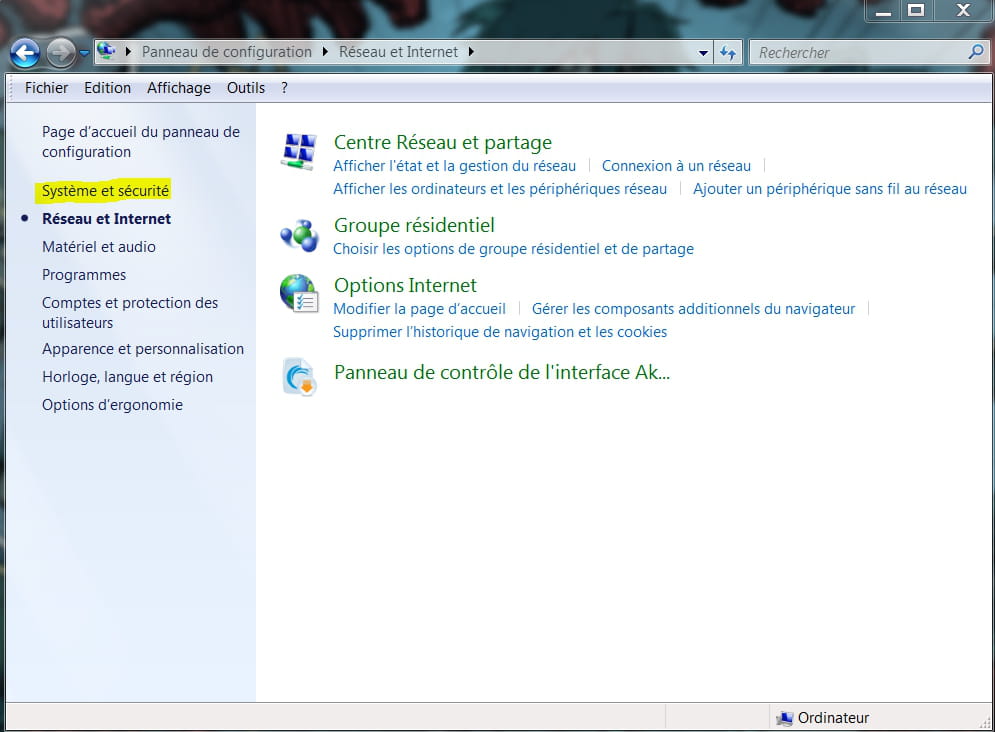Click Afficher l'état et la gestion du réseau
This screenshot has width=995, height=732.
click(454, 166)
